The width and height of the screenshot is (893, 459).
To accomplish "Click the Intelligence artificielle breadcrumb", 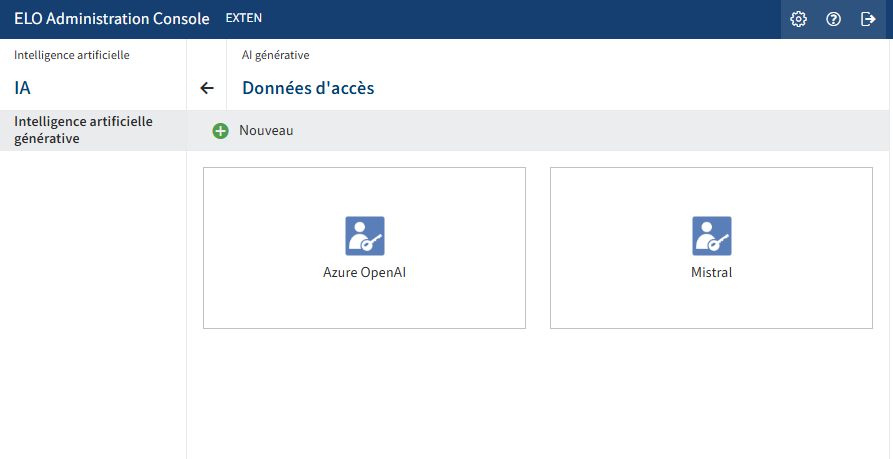I will tap(72, 55).
